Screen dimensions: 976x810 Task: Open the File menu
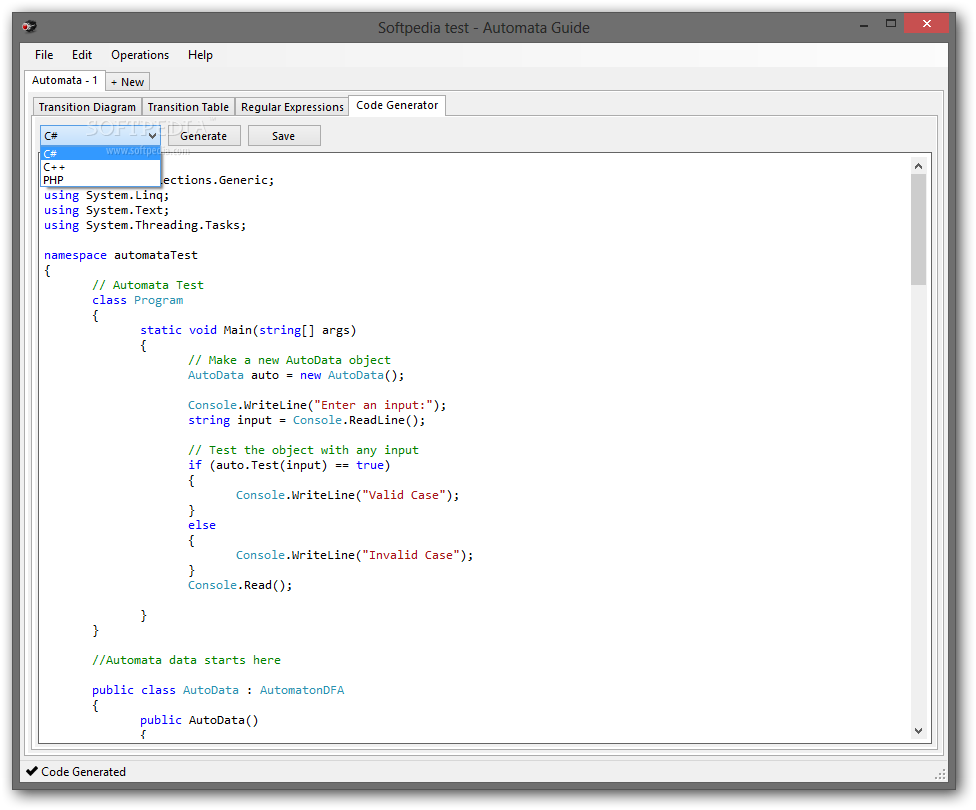44,55
